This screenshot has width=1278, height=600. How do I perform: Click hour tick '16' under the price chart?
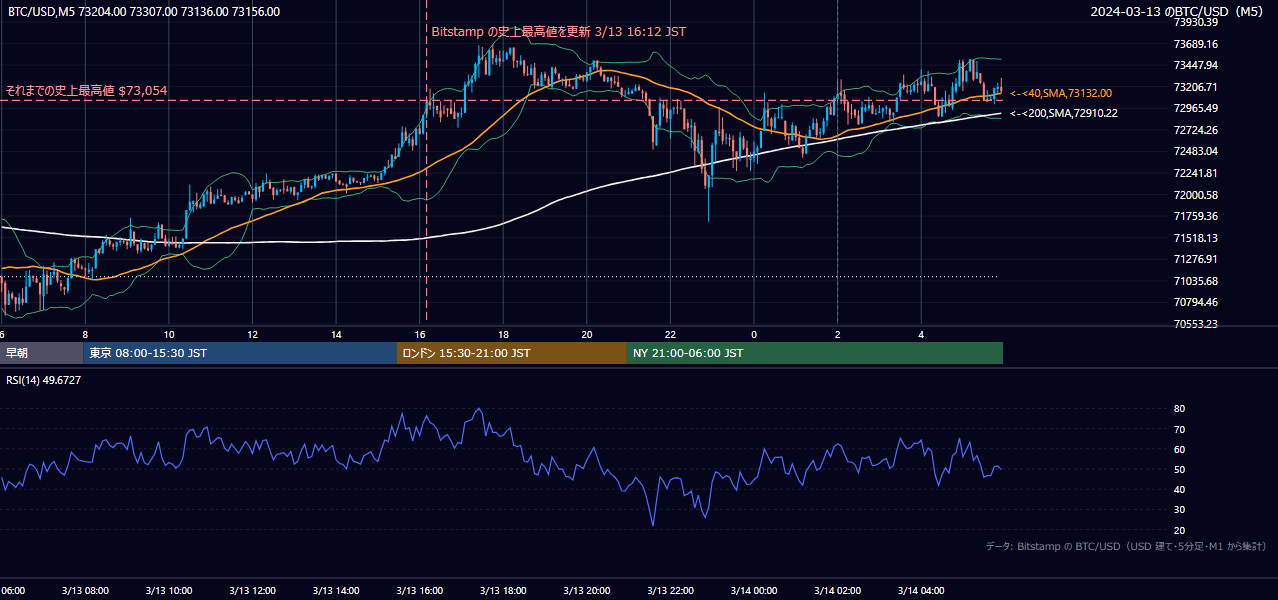pos(420,335)
